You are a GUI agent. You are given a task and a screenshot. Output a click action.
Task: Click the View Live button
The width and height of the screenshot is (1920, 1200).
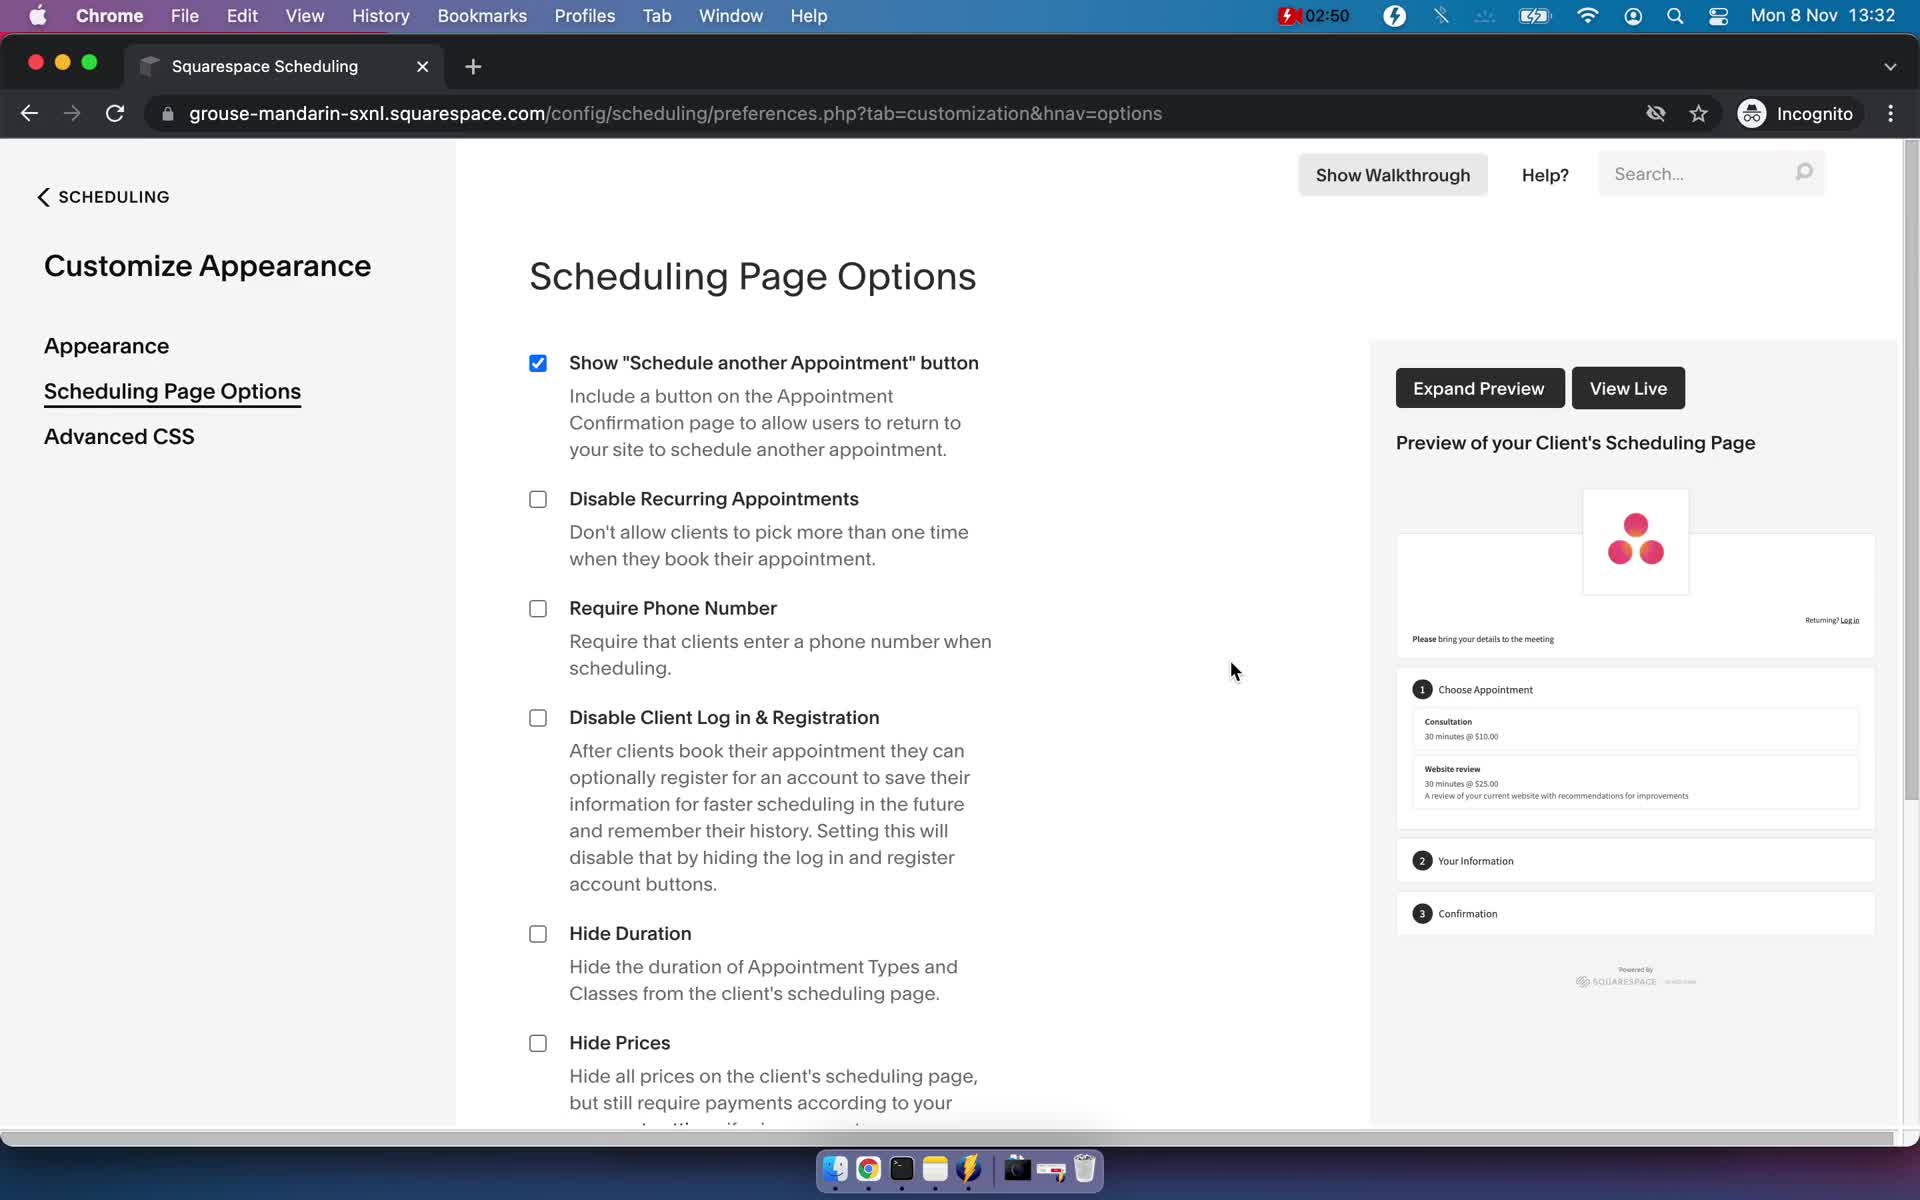[x=1628, y=388]
